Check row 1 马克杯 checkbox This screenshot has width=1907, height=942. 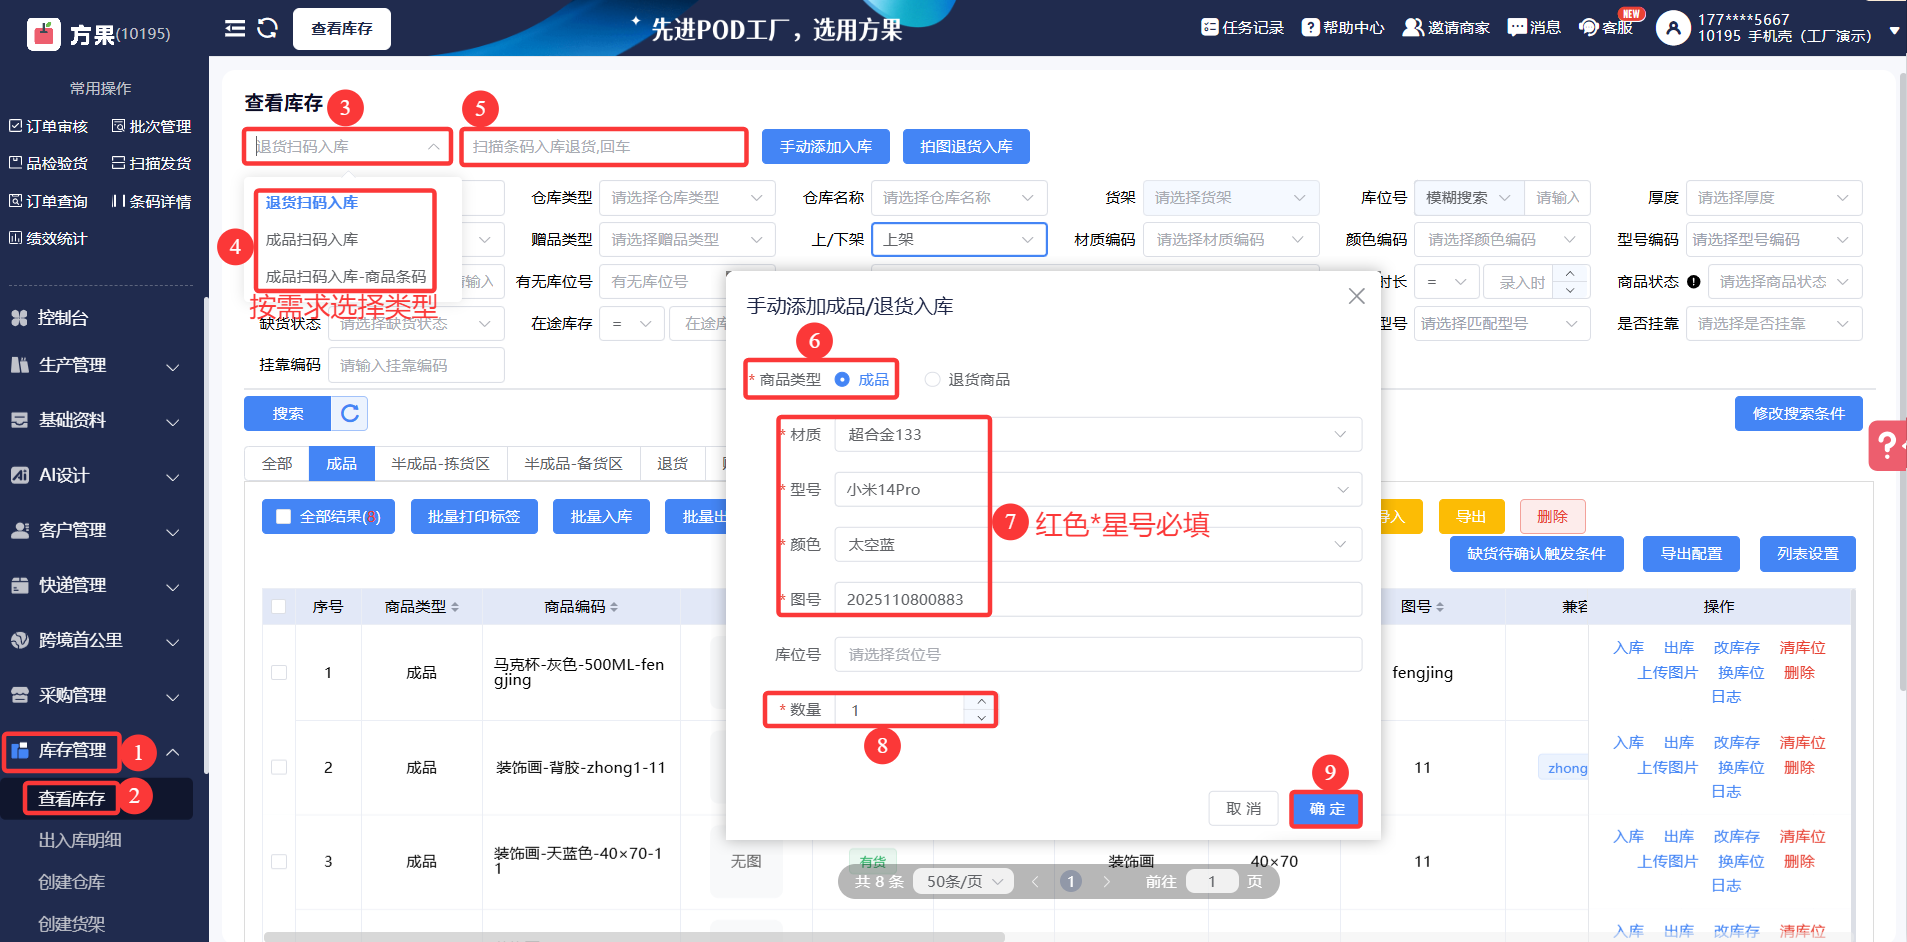tap(278, 672)
